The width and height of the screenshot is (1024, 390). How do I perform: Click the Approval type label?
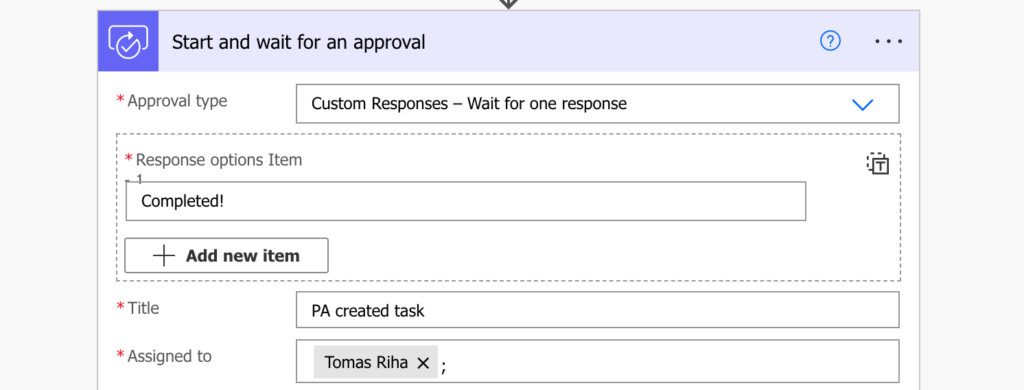tap(177, 101)
